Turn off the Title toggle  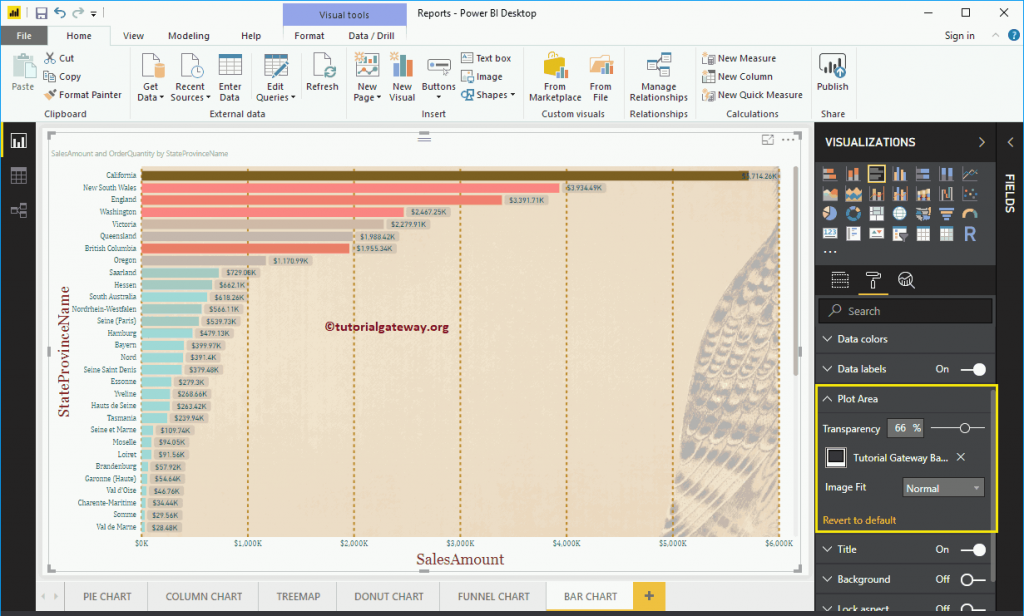(x=972, y=549)
